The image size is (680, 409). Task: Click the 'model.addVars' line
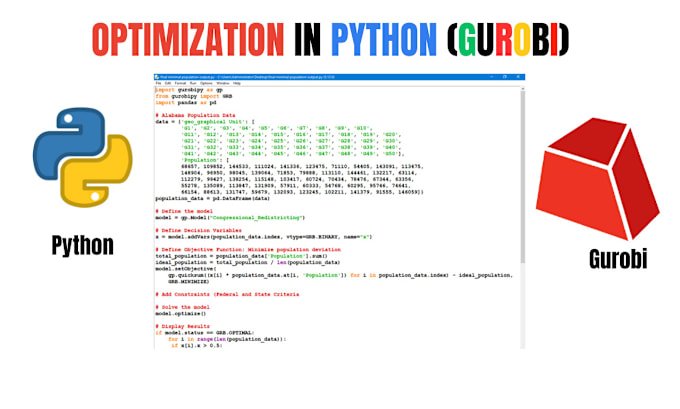point(264,237)
